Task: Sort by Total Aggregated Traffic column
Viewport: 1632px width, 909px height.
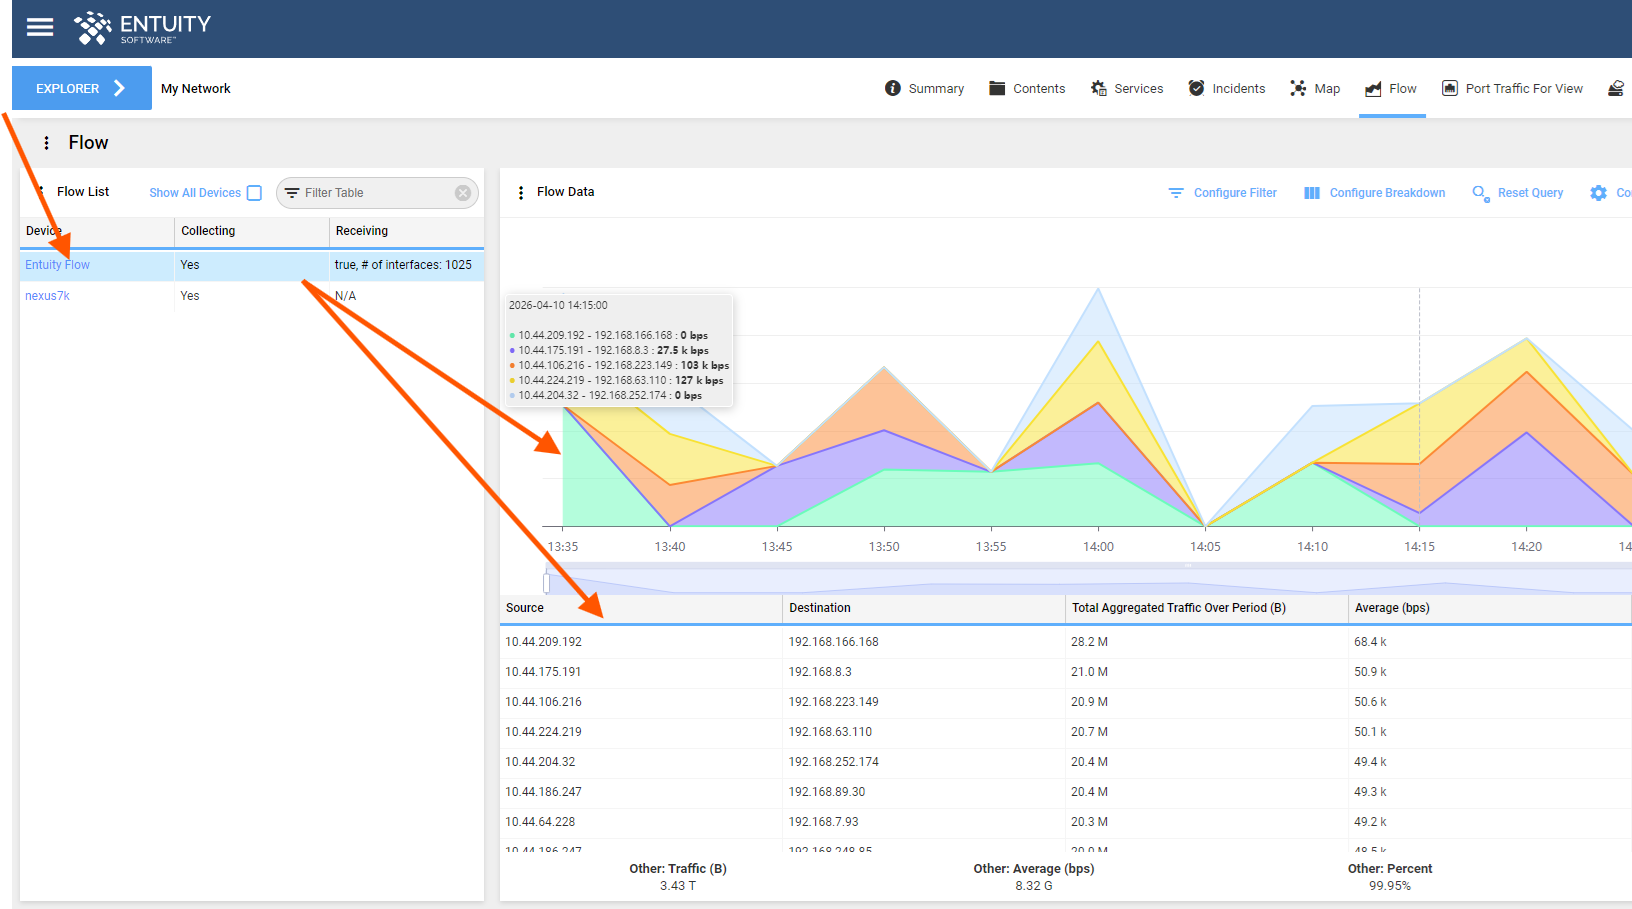Action: (1207, 608)
